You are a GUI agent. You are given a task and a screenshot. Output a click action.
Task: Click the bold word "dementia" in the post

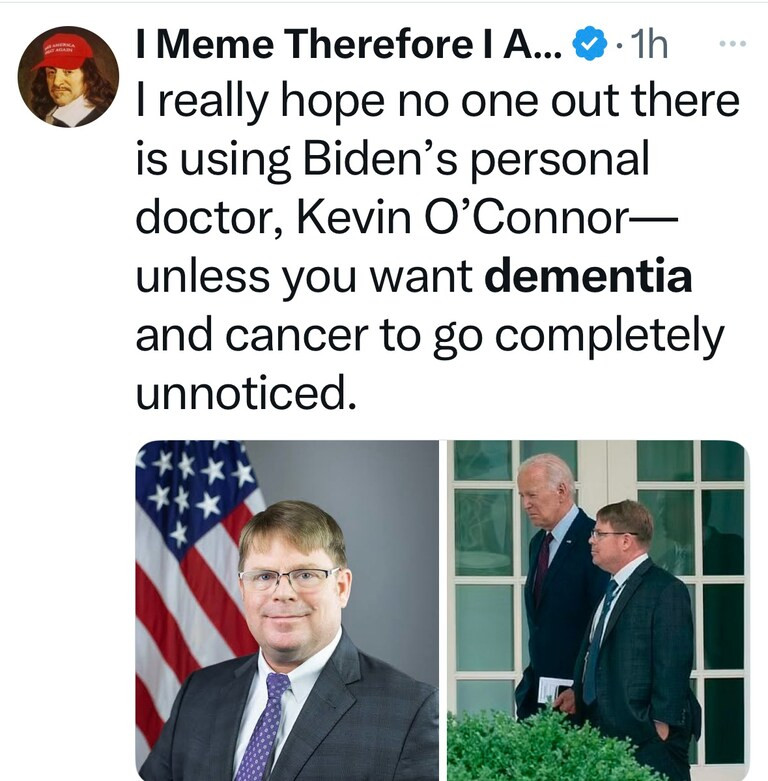click(x=588, y=275)
